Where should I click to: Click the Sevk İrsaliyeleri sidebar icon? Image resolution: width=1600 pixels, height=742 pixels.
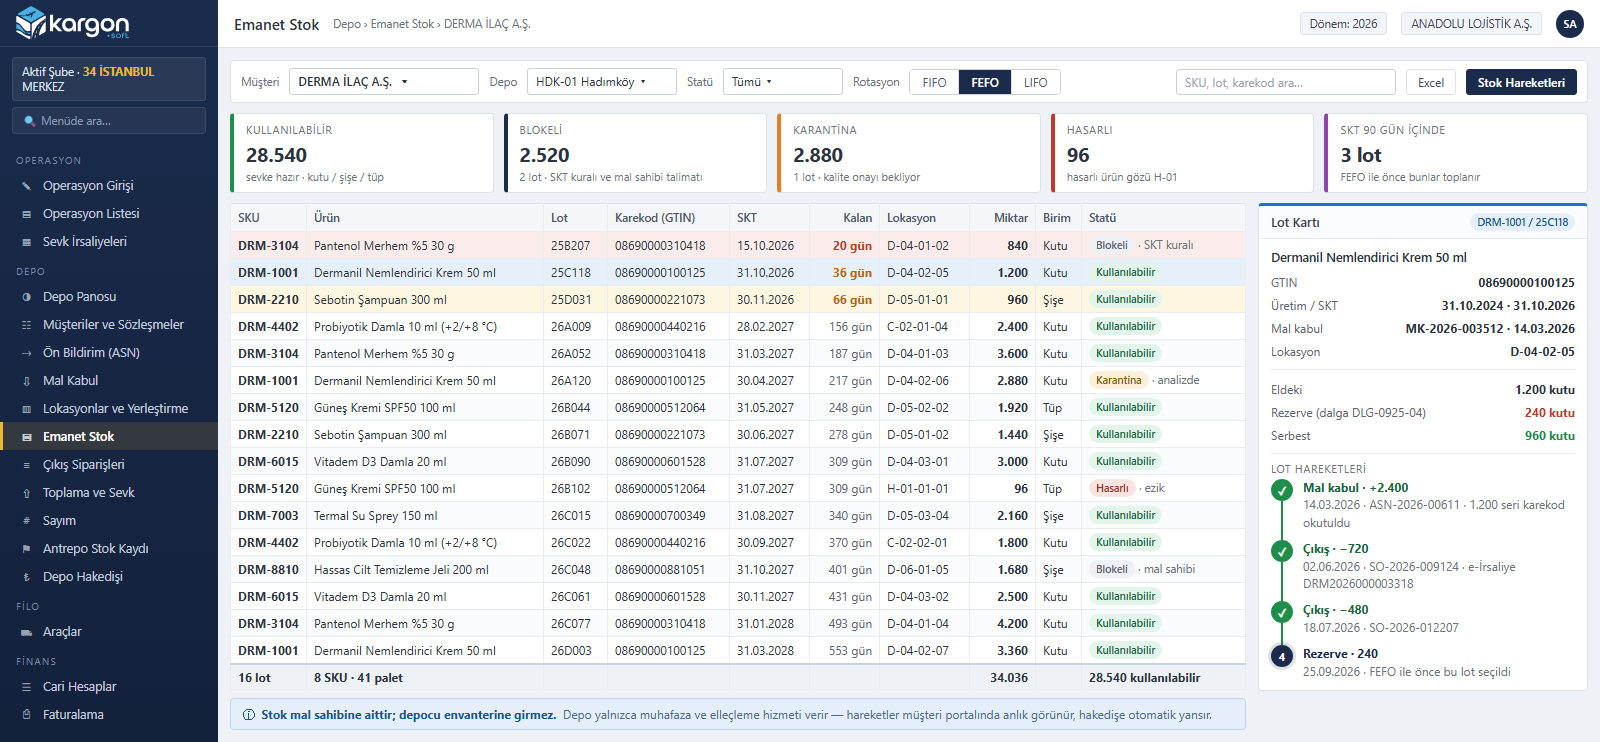[27, 242]
